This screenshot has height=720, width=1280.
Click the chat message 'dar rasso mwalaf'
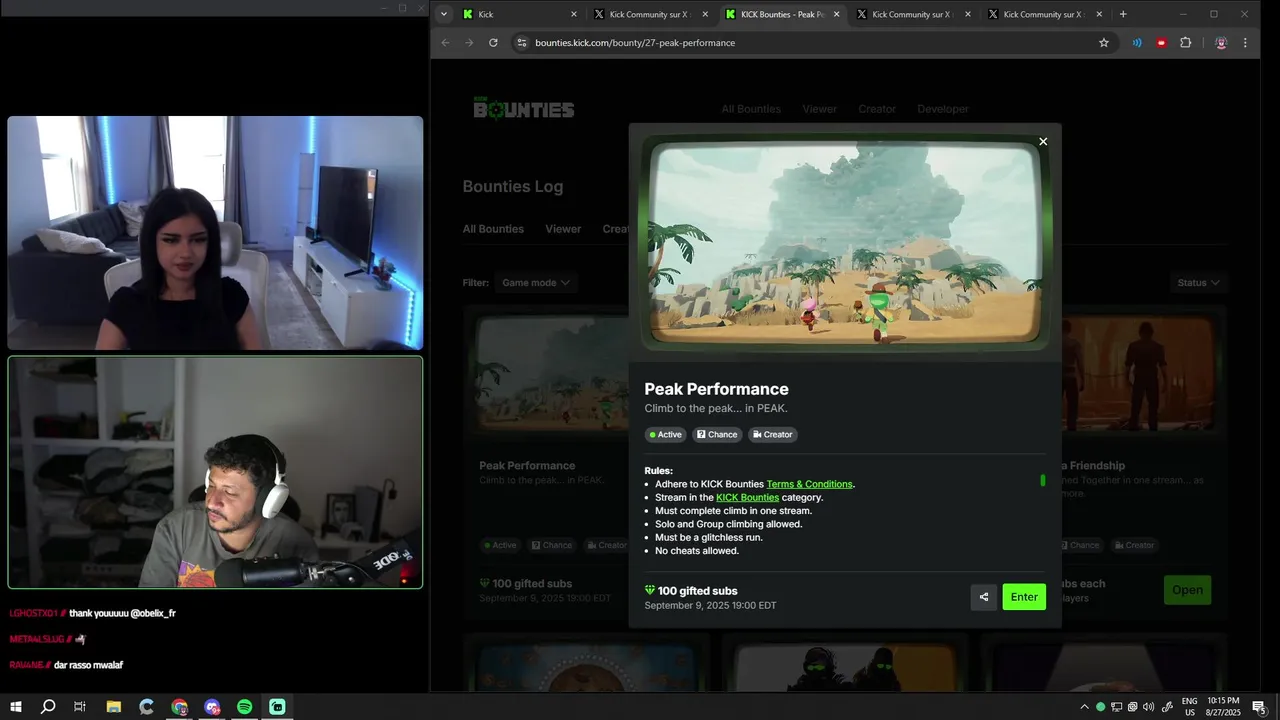tap(88, 665)
